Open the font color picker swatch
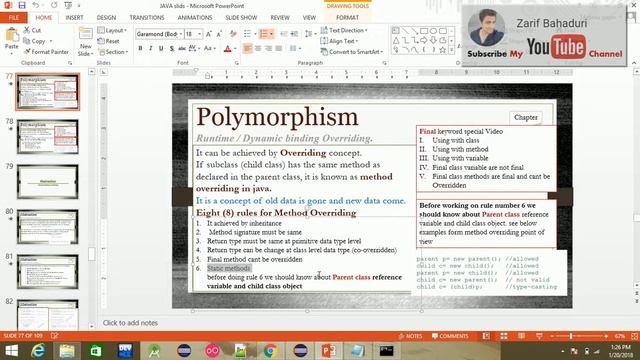This screenshot has width=640, height=360. tap(227, 49)
